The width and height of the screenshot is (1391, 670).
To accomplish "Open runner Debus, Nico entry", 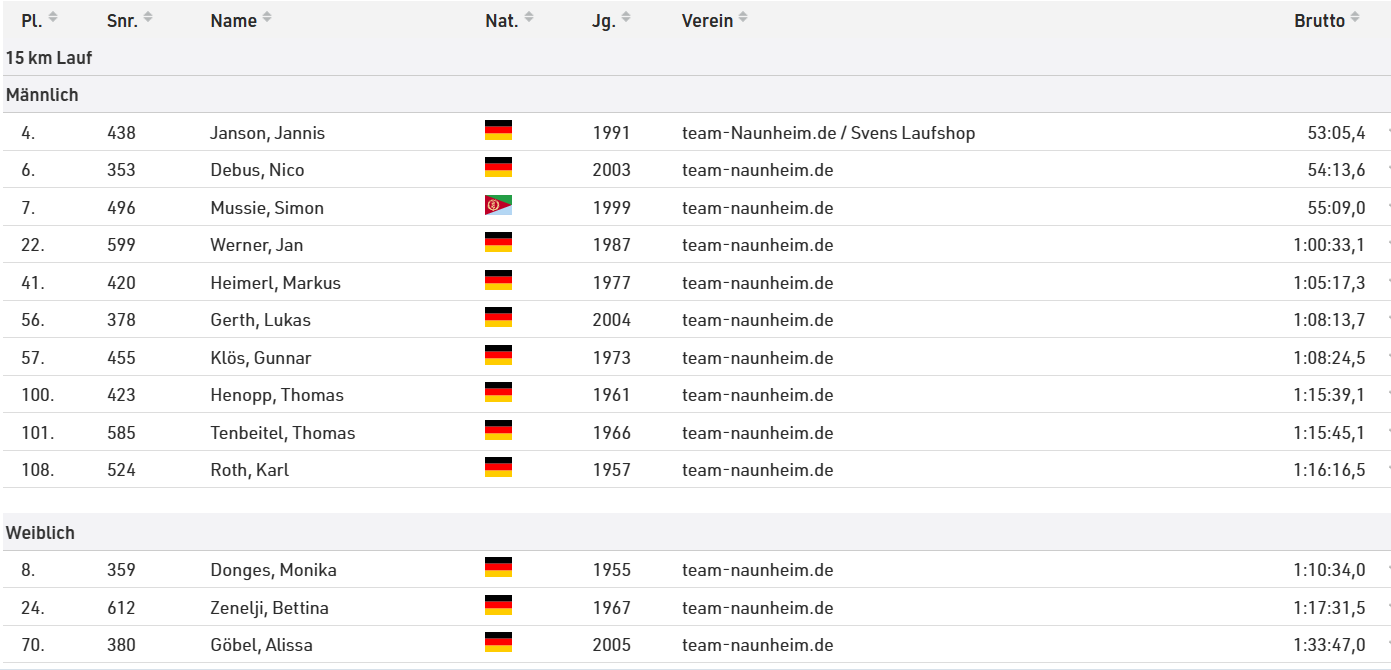I will [x=257, y=170].
